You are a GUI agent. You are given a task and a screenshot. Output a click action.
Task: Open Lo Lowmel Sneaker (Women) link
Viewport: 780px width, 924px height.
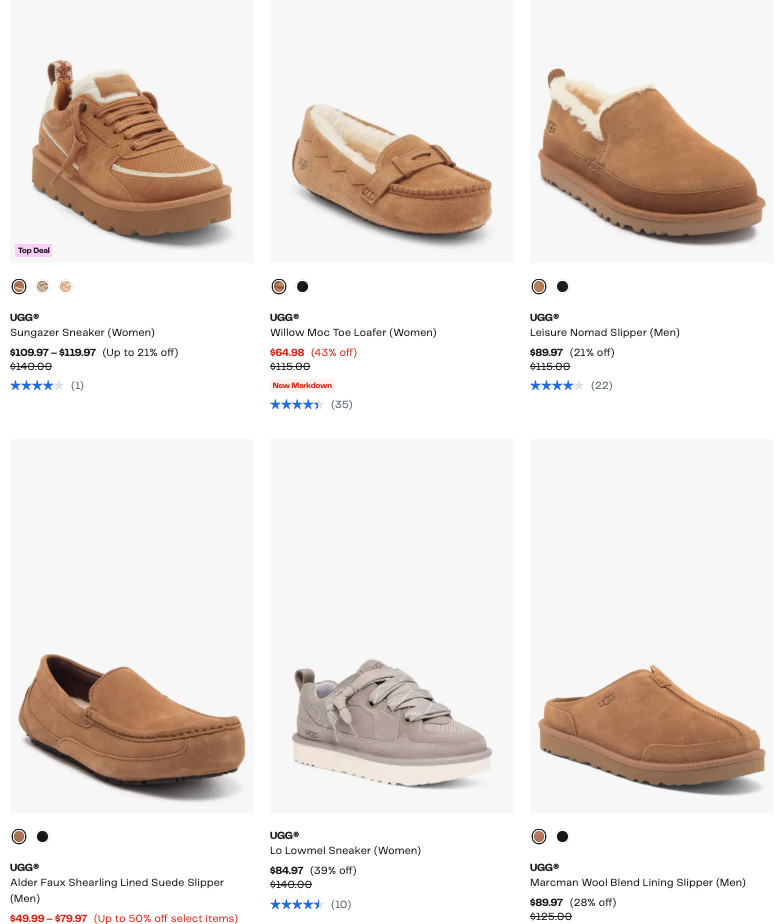coord(345,851)
